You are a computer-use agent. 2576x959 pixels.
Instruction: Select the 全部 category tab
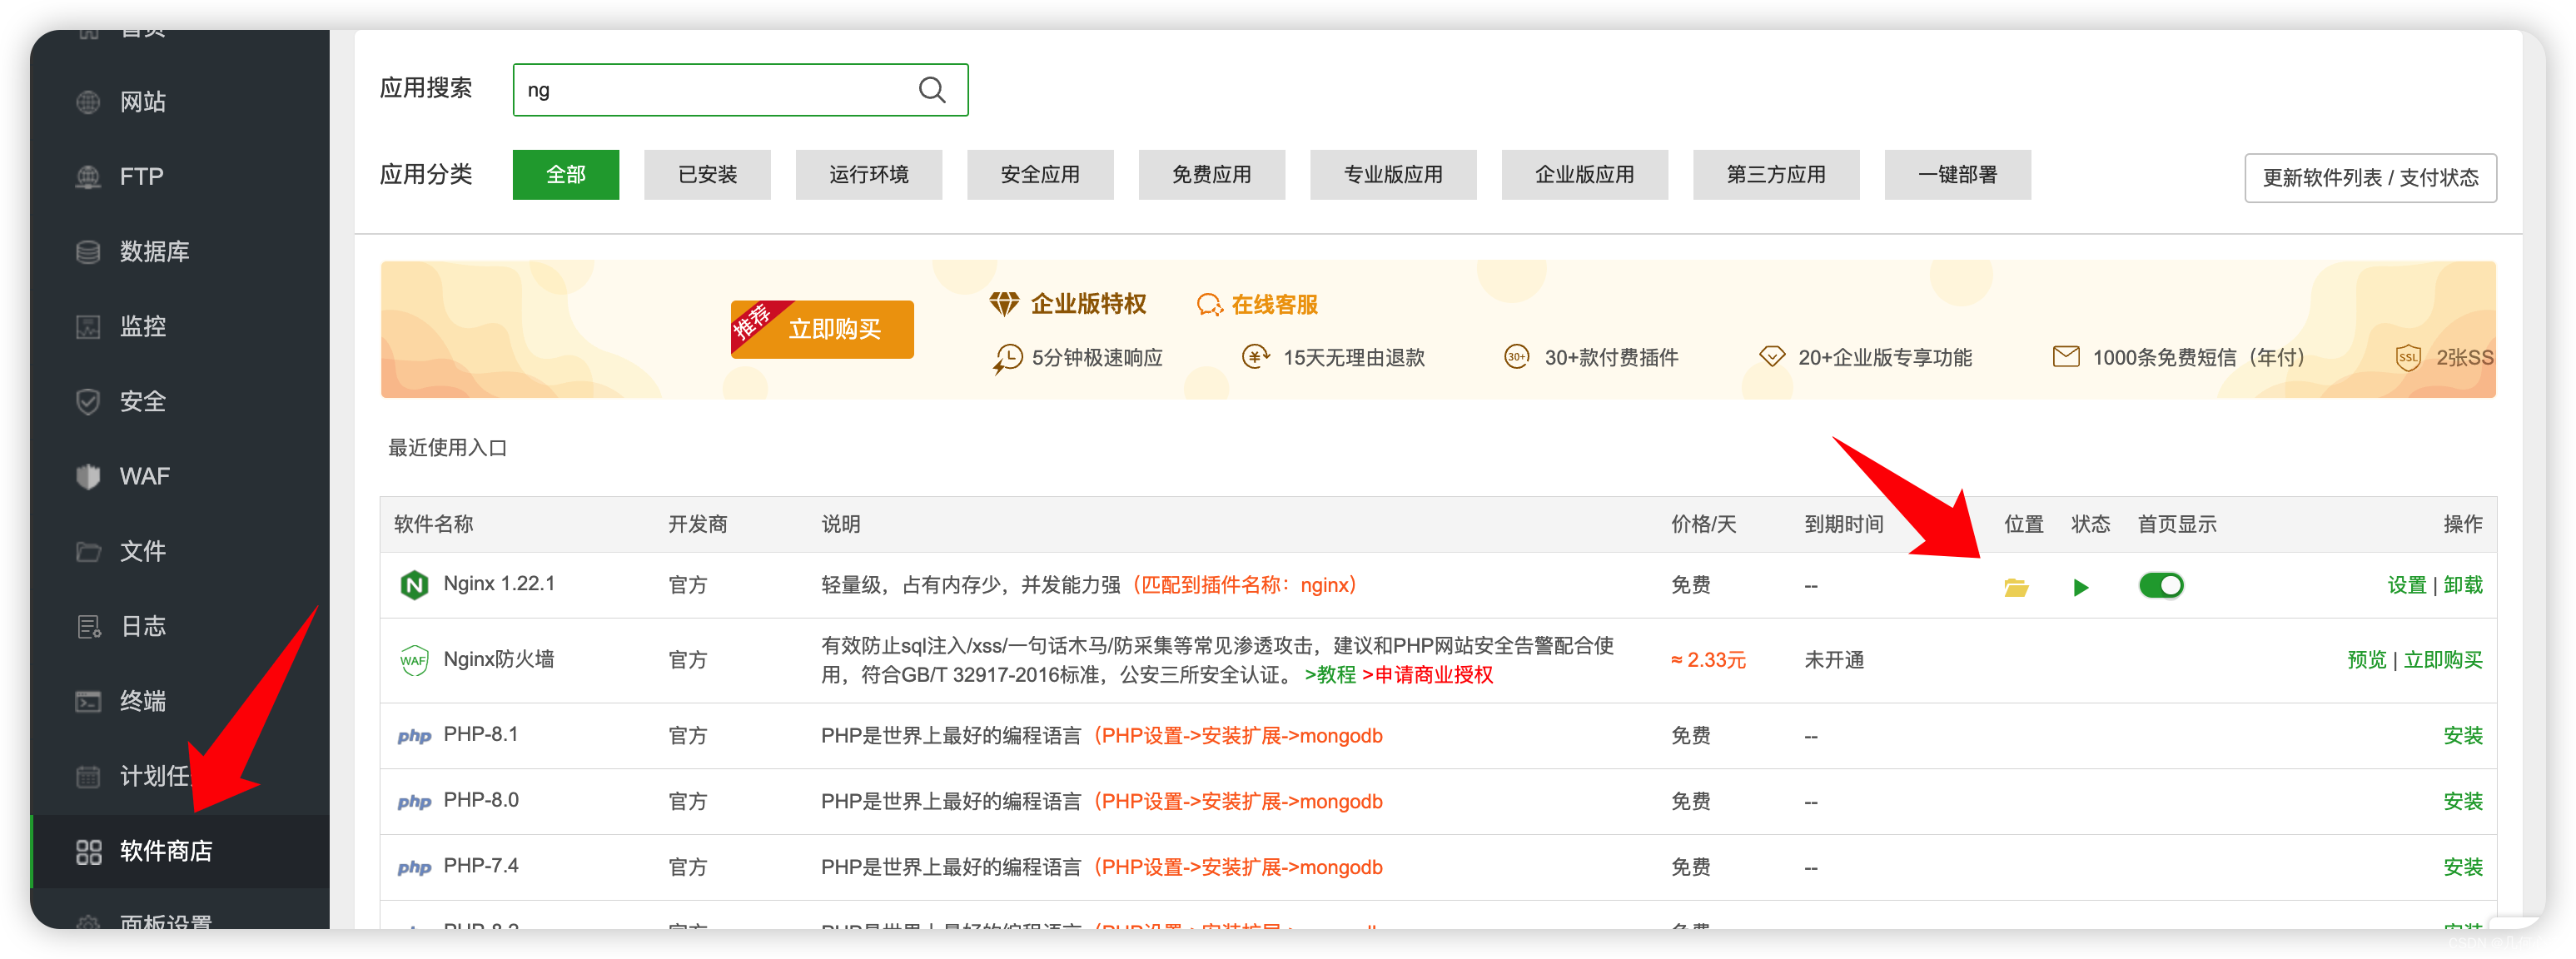(565, 175)
